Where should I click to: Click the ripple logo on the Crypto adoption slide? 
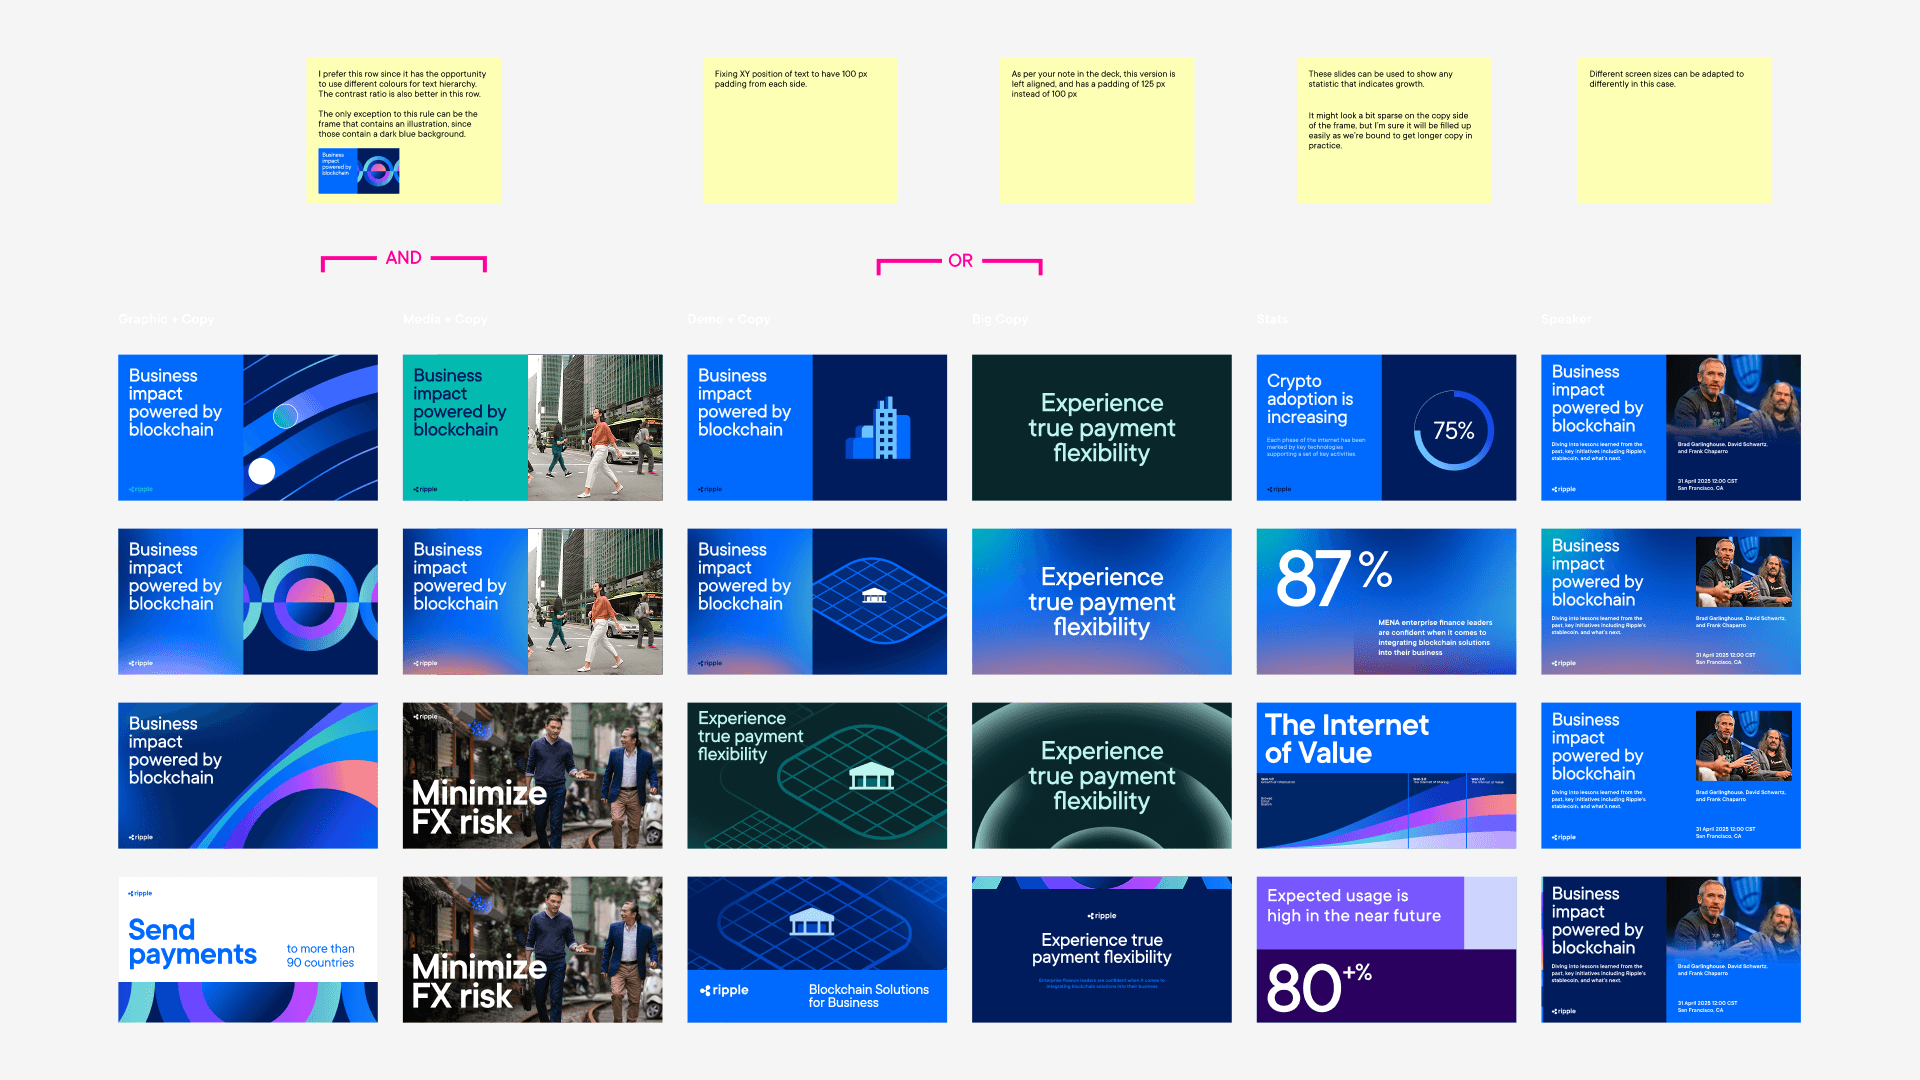click(x=1279, y=489)
